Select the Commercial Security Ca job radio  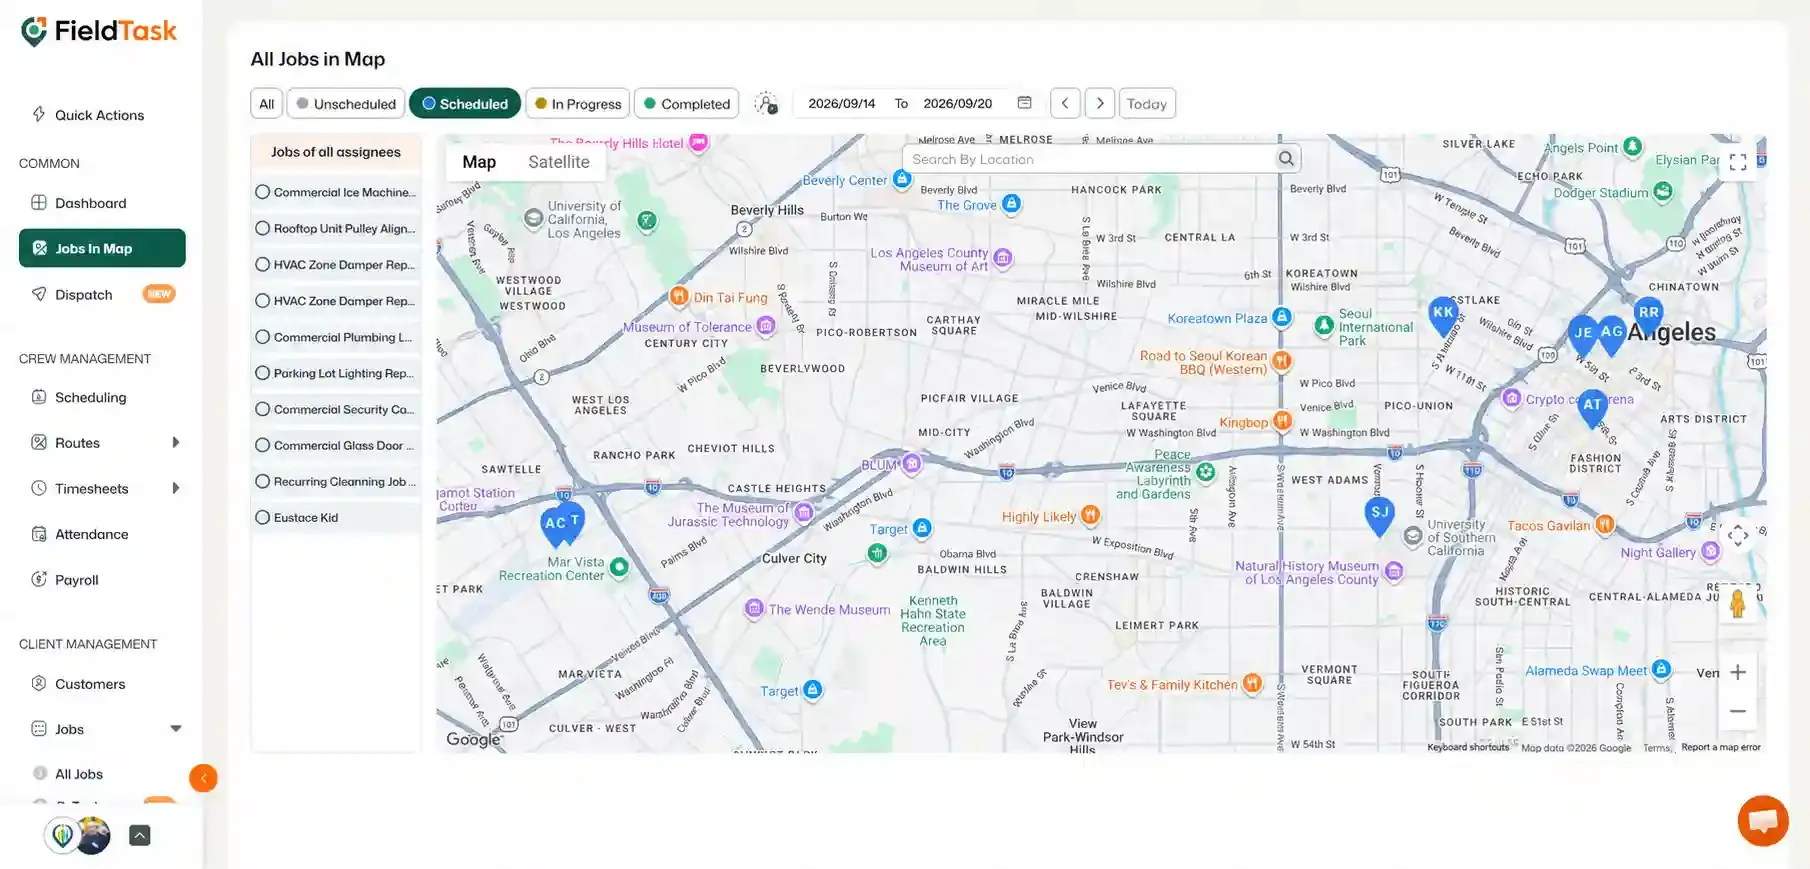pyautogui.click(x=263, y=409)
